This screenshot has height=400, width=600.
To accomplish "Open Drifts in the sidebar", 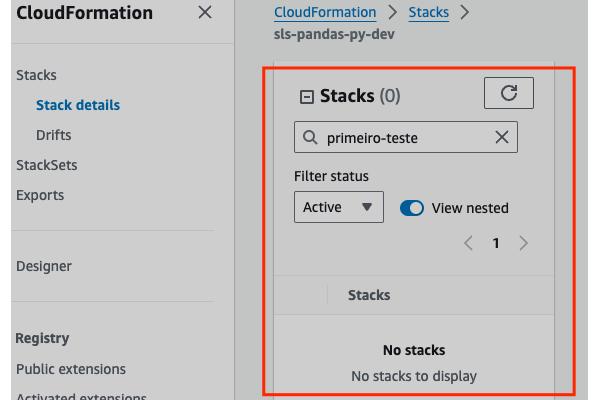I will click(x=54, y=135).
